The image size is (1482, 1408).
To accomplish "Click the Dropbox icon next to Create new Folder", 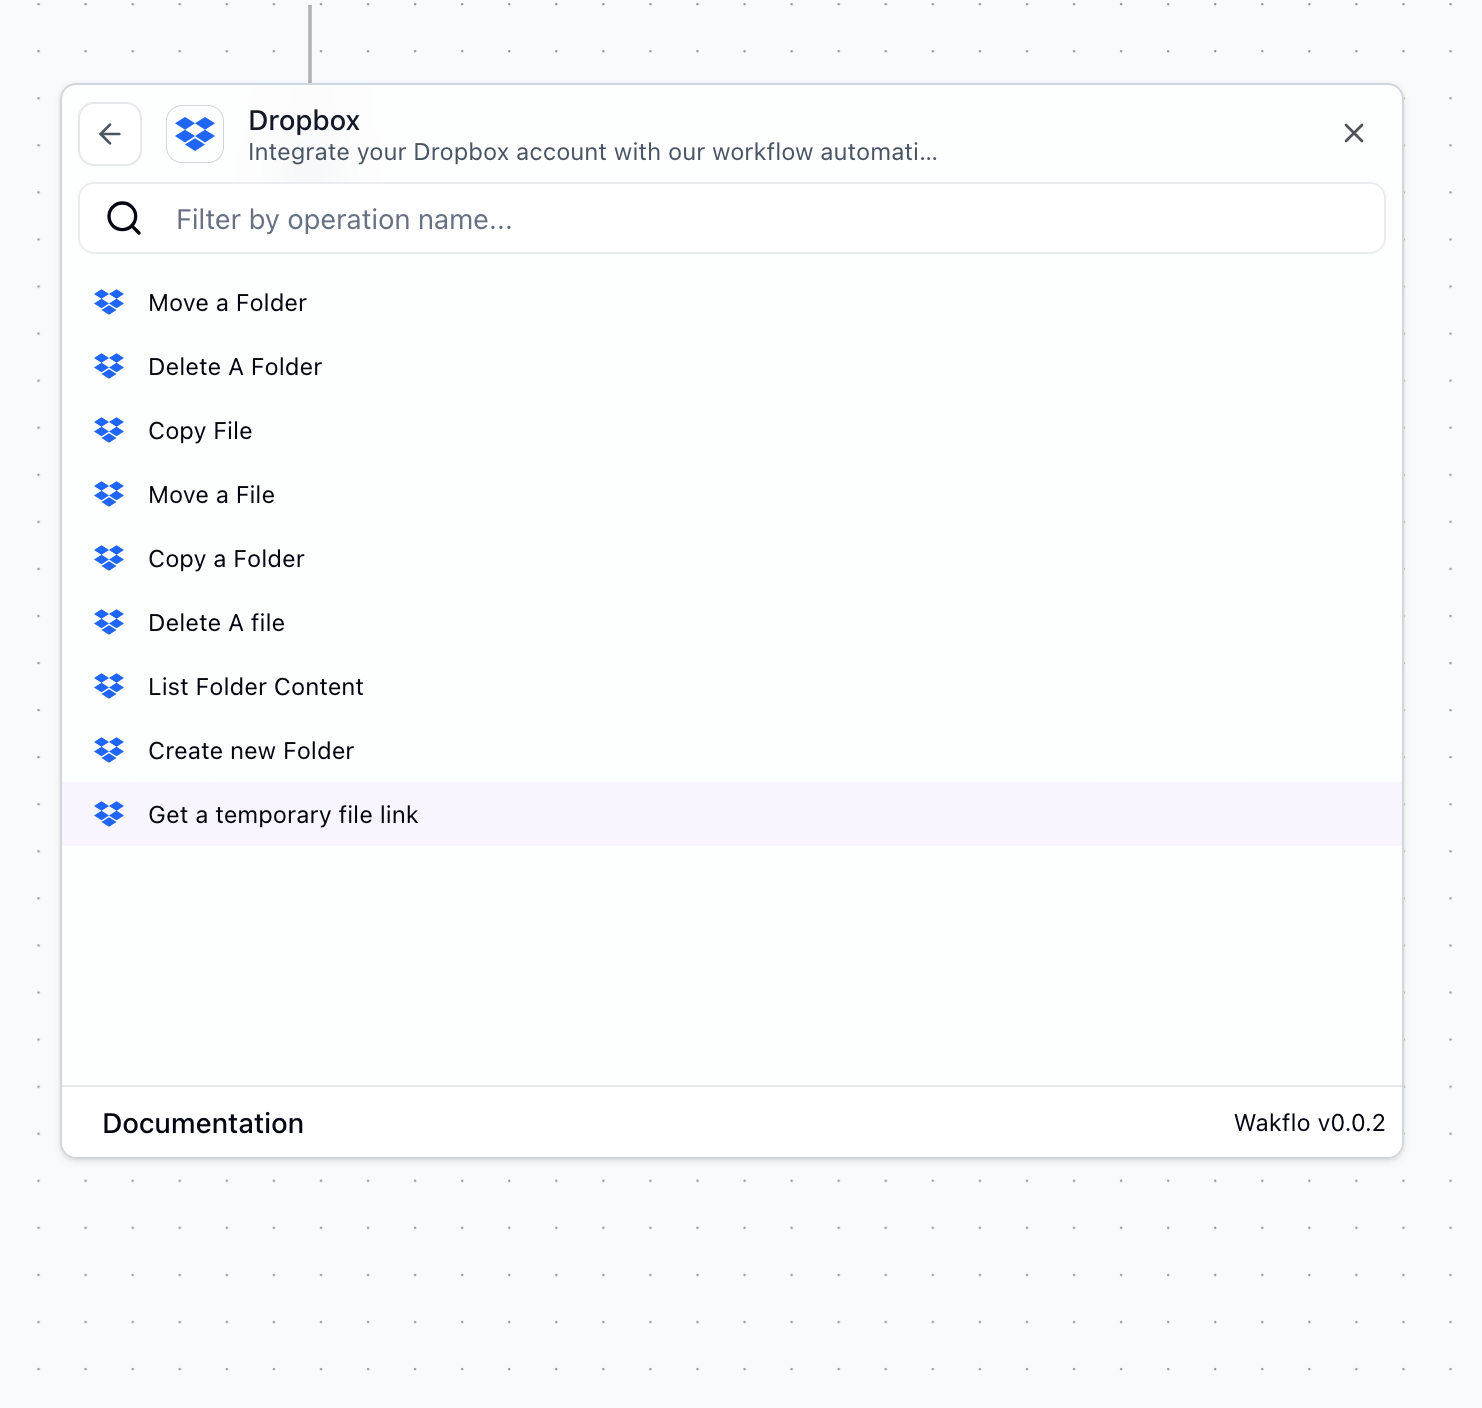I will click(109, 750).
